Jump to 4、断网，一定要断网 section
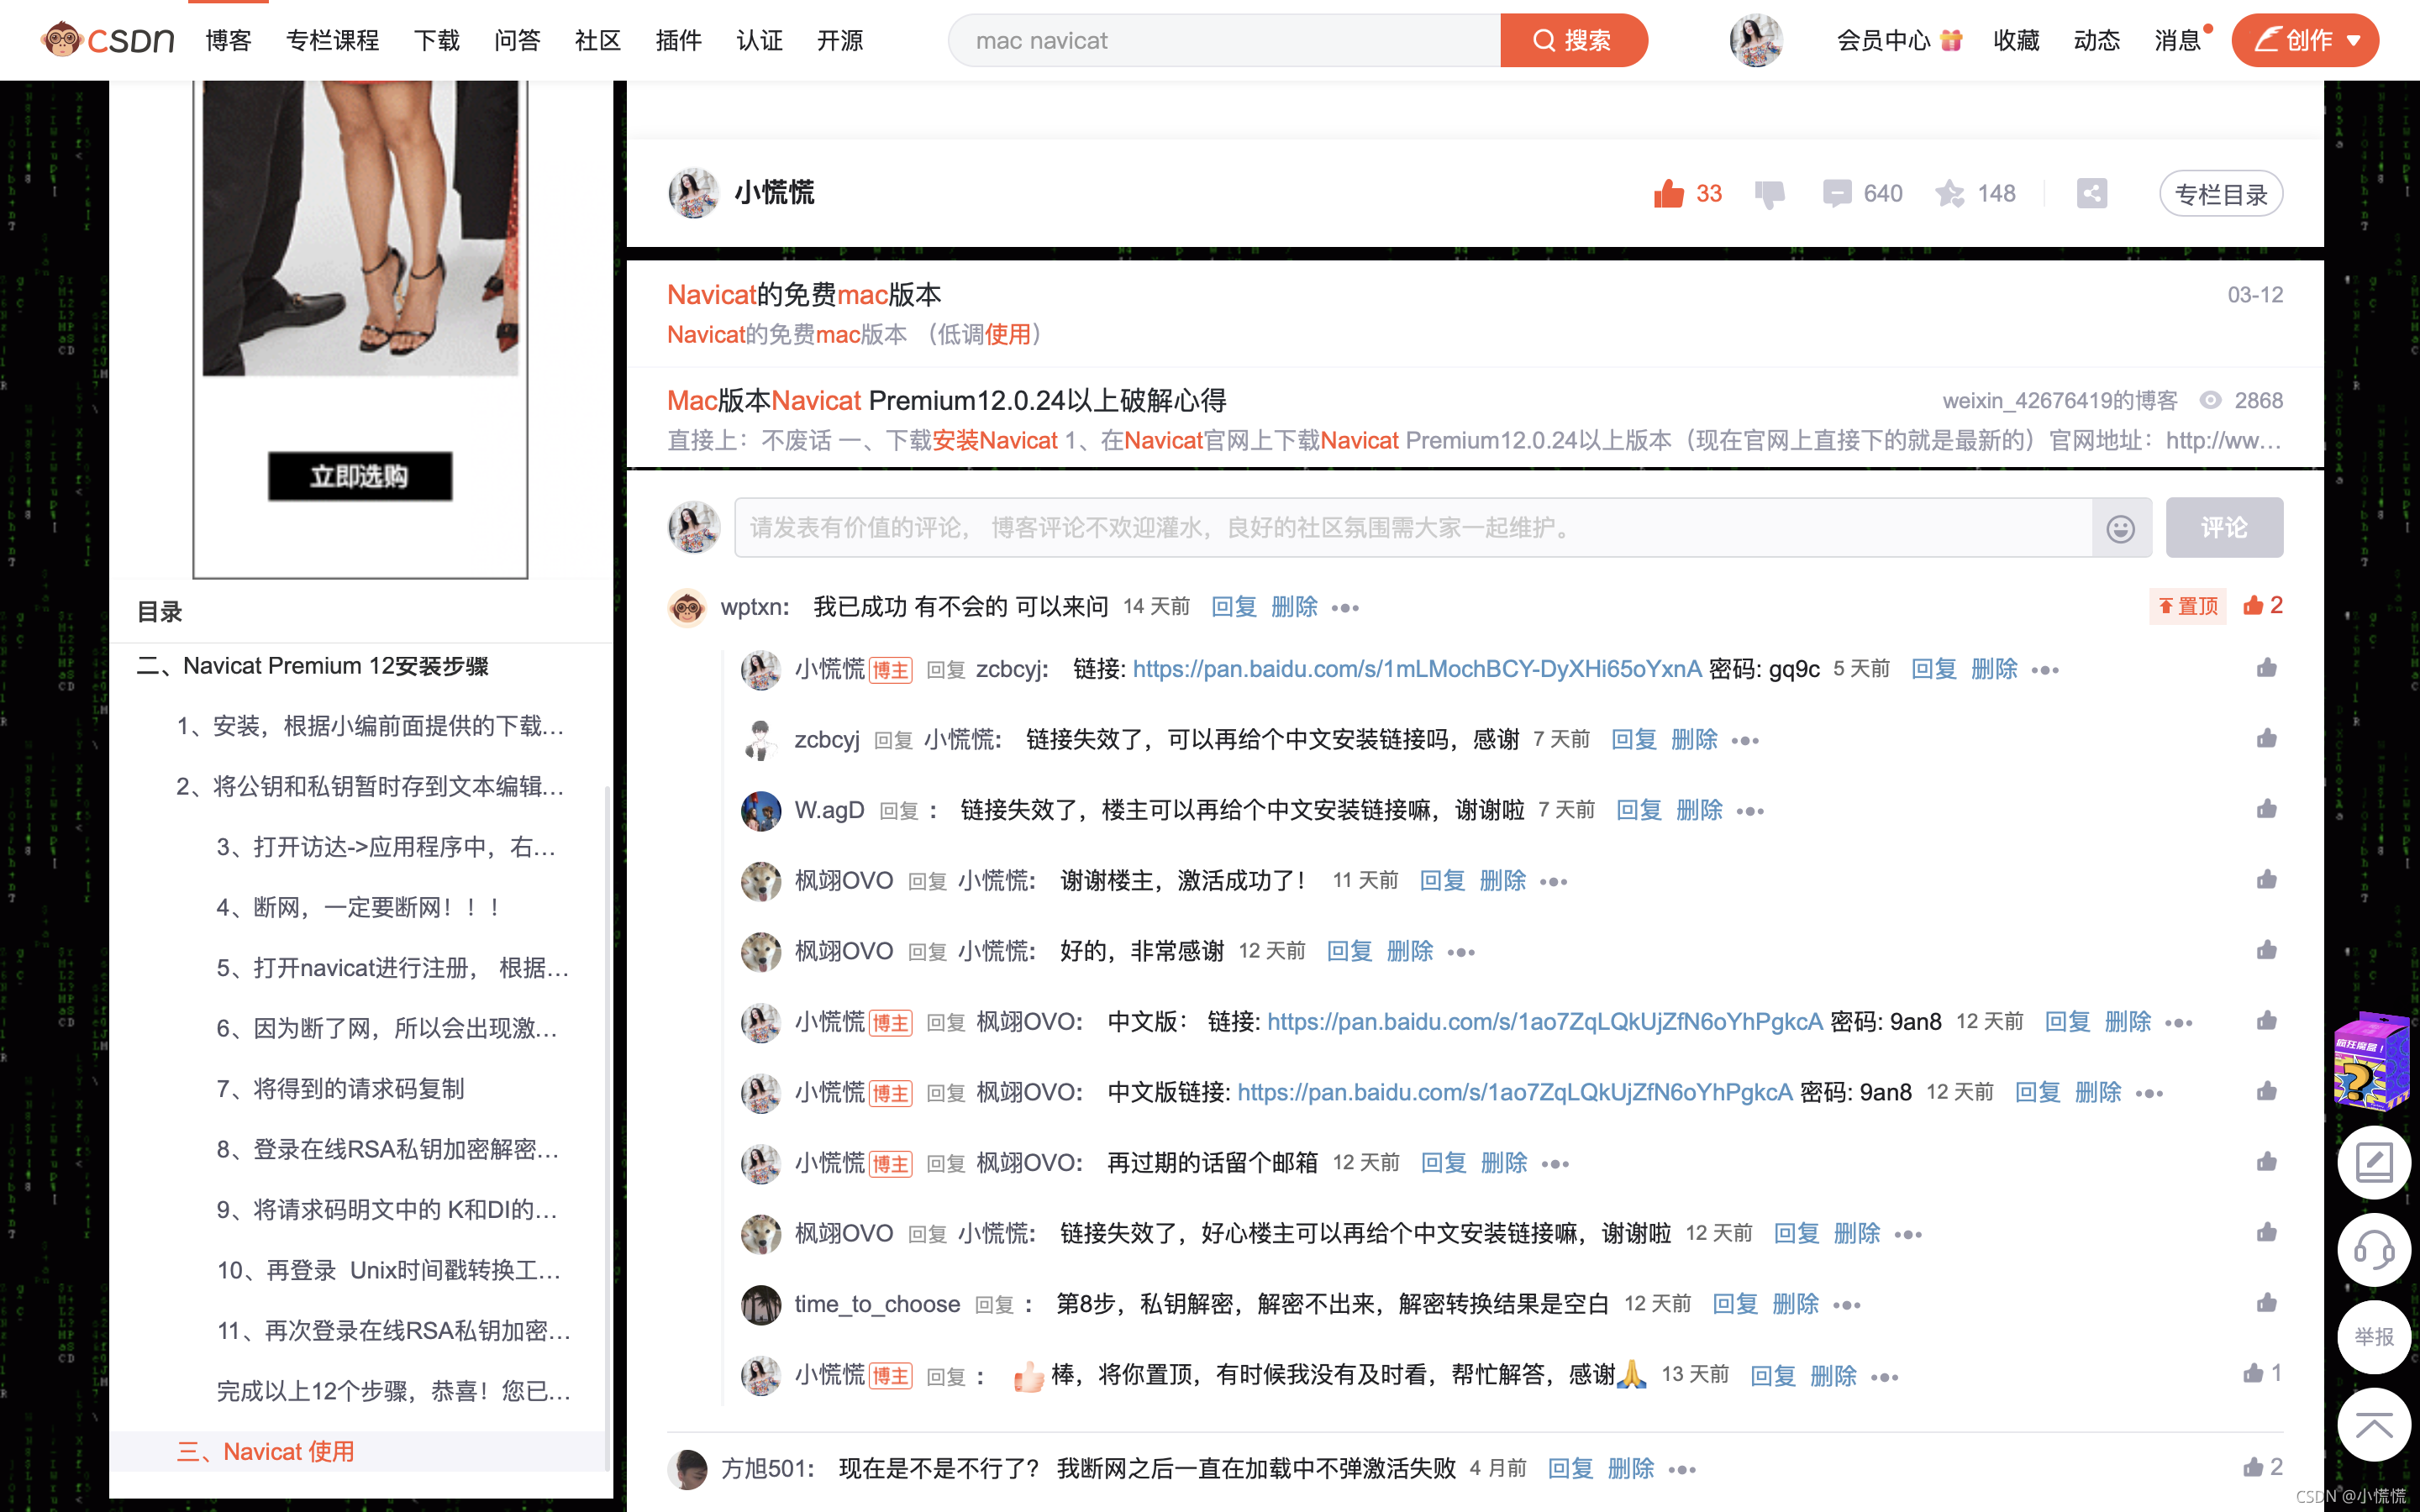Screen dimensions: 2420x1512 click(x=358, y=907)
